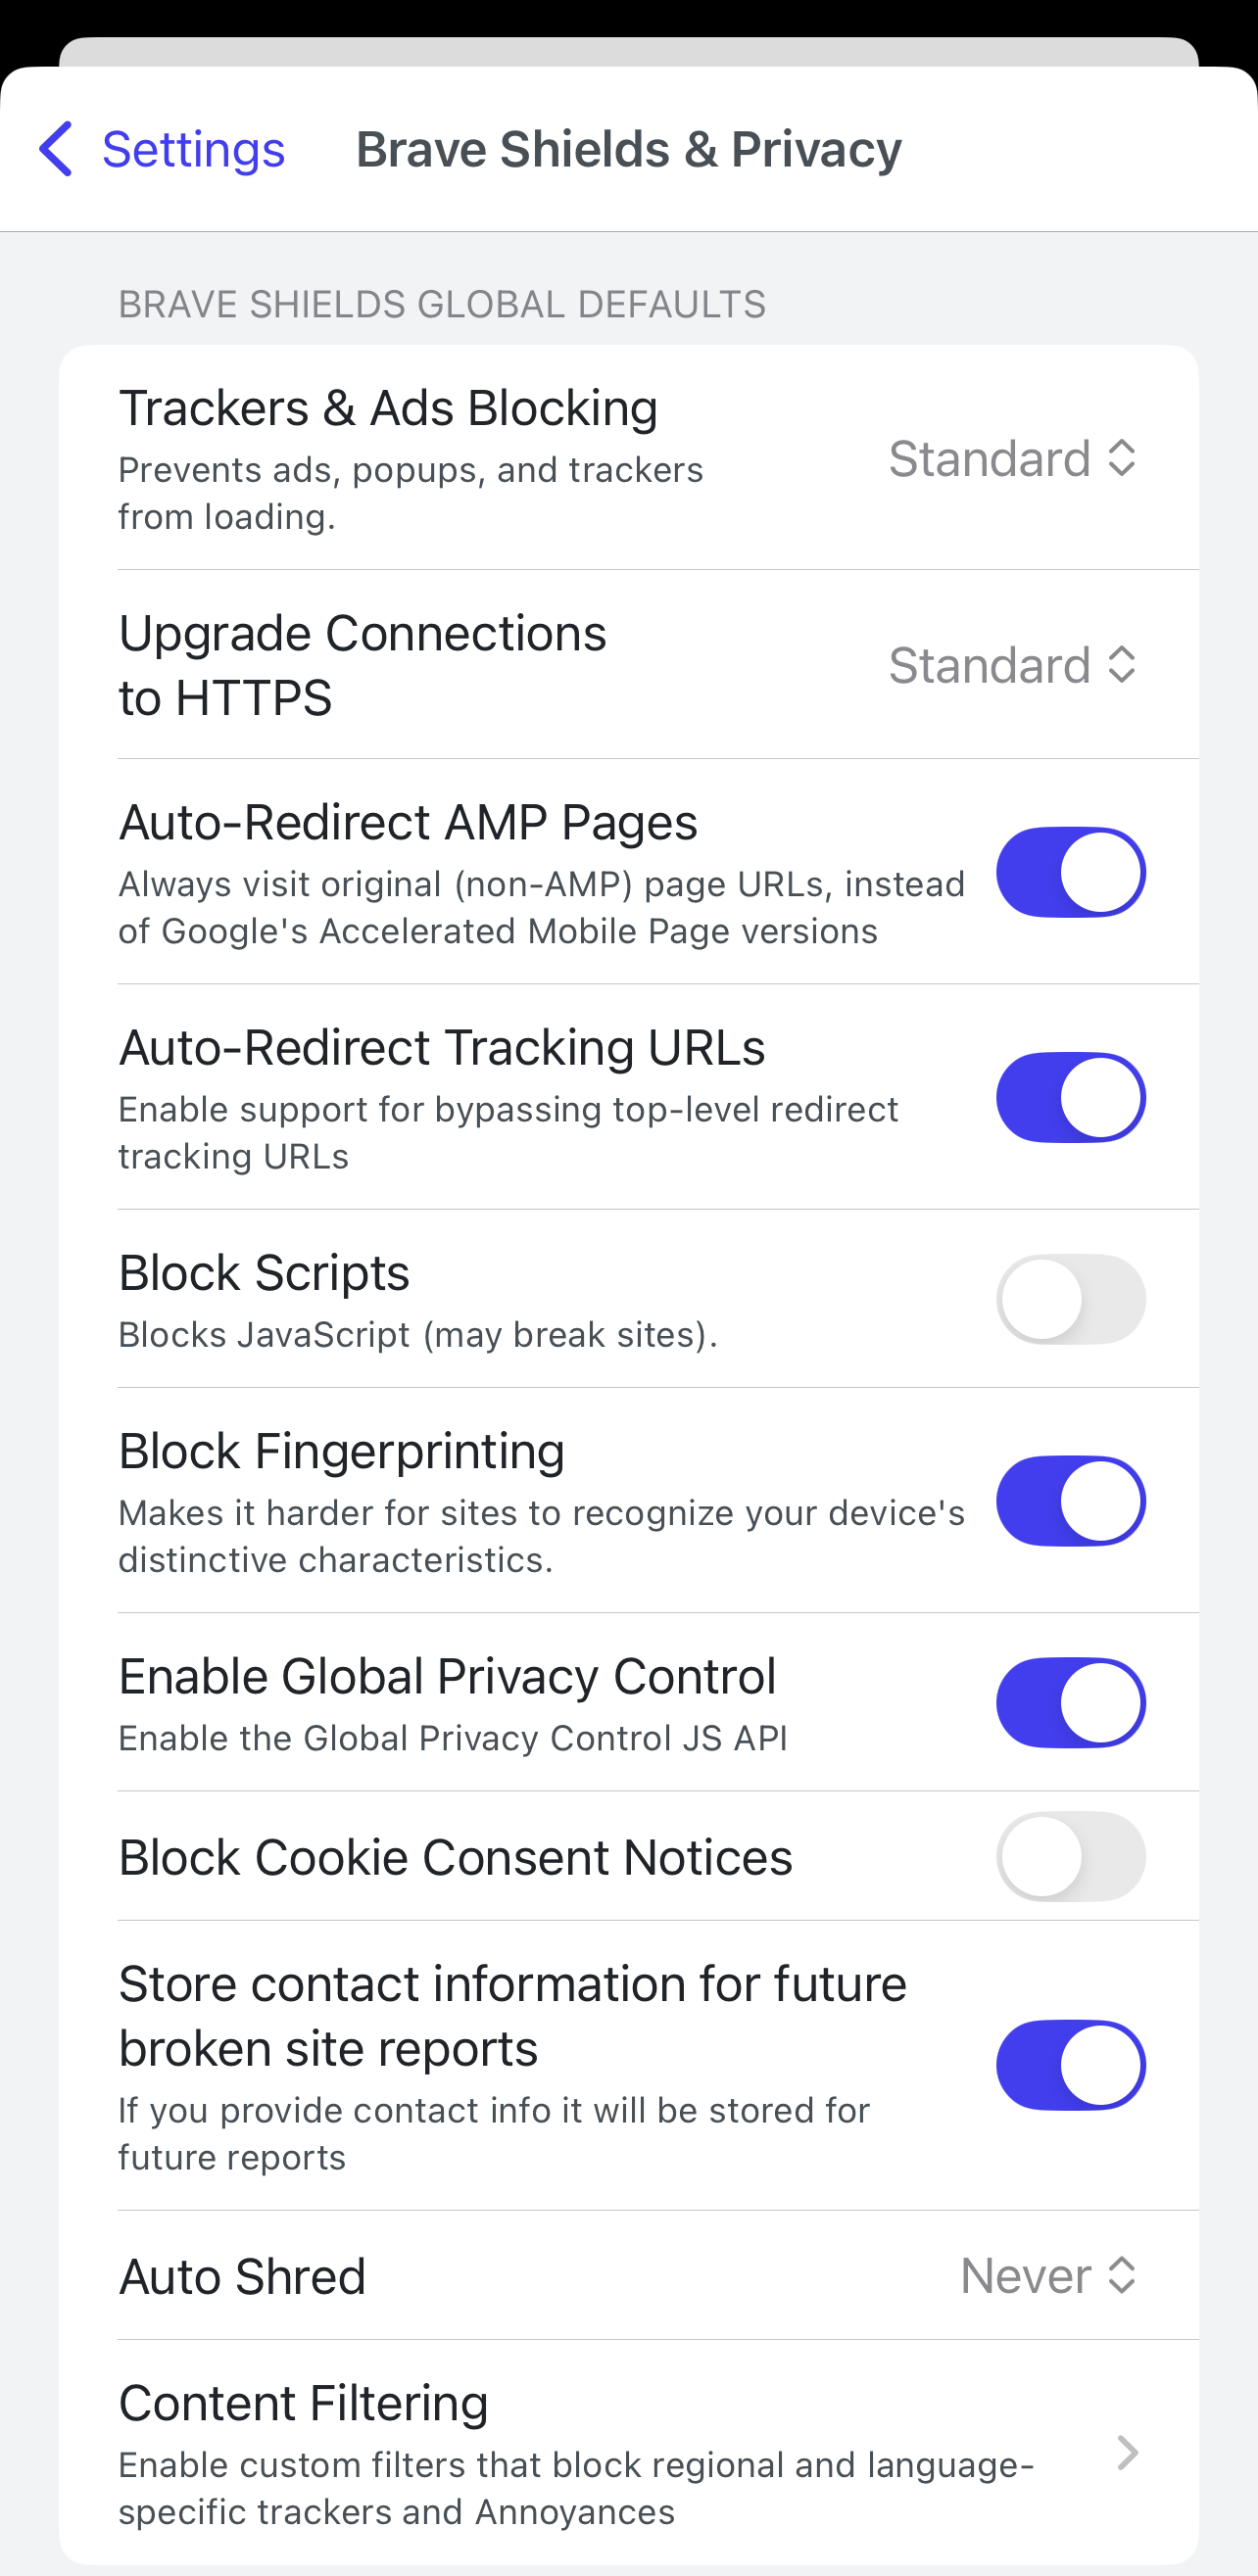Open Content Filtering via its chevron arrow
This screenshot has width=1258, height=2576.
pos(1127,2452)
